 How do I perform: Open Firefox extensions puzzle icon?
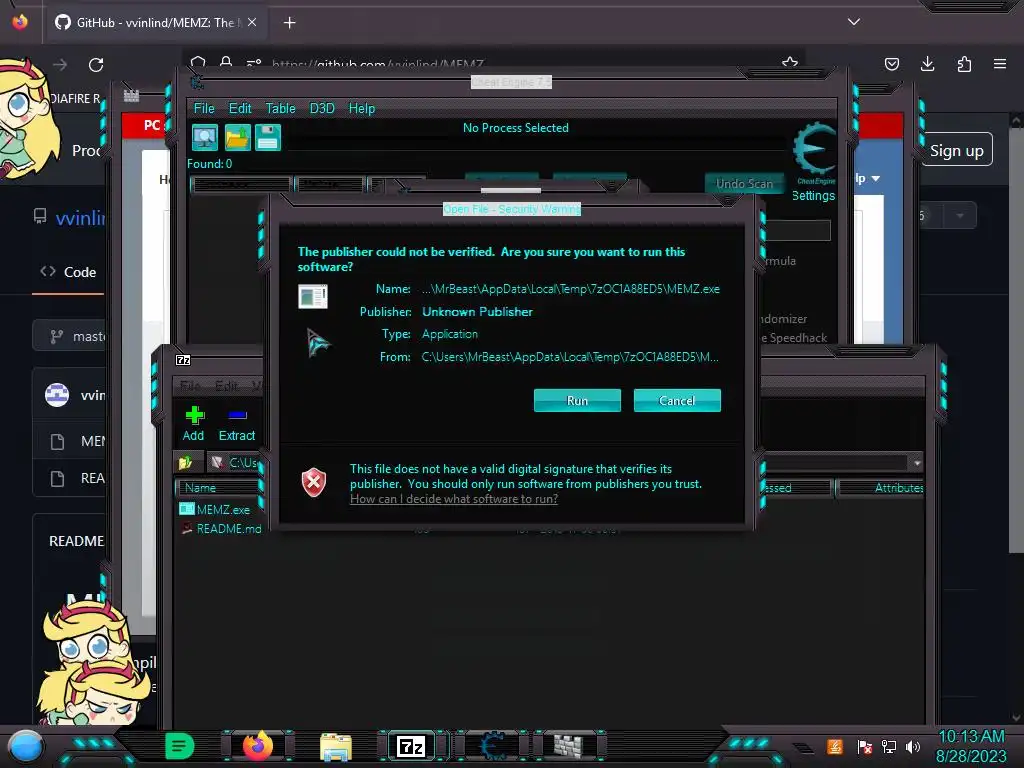pos(964,64)
